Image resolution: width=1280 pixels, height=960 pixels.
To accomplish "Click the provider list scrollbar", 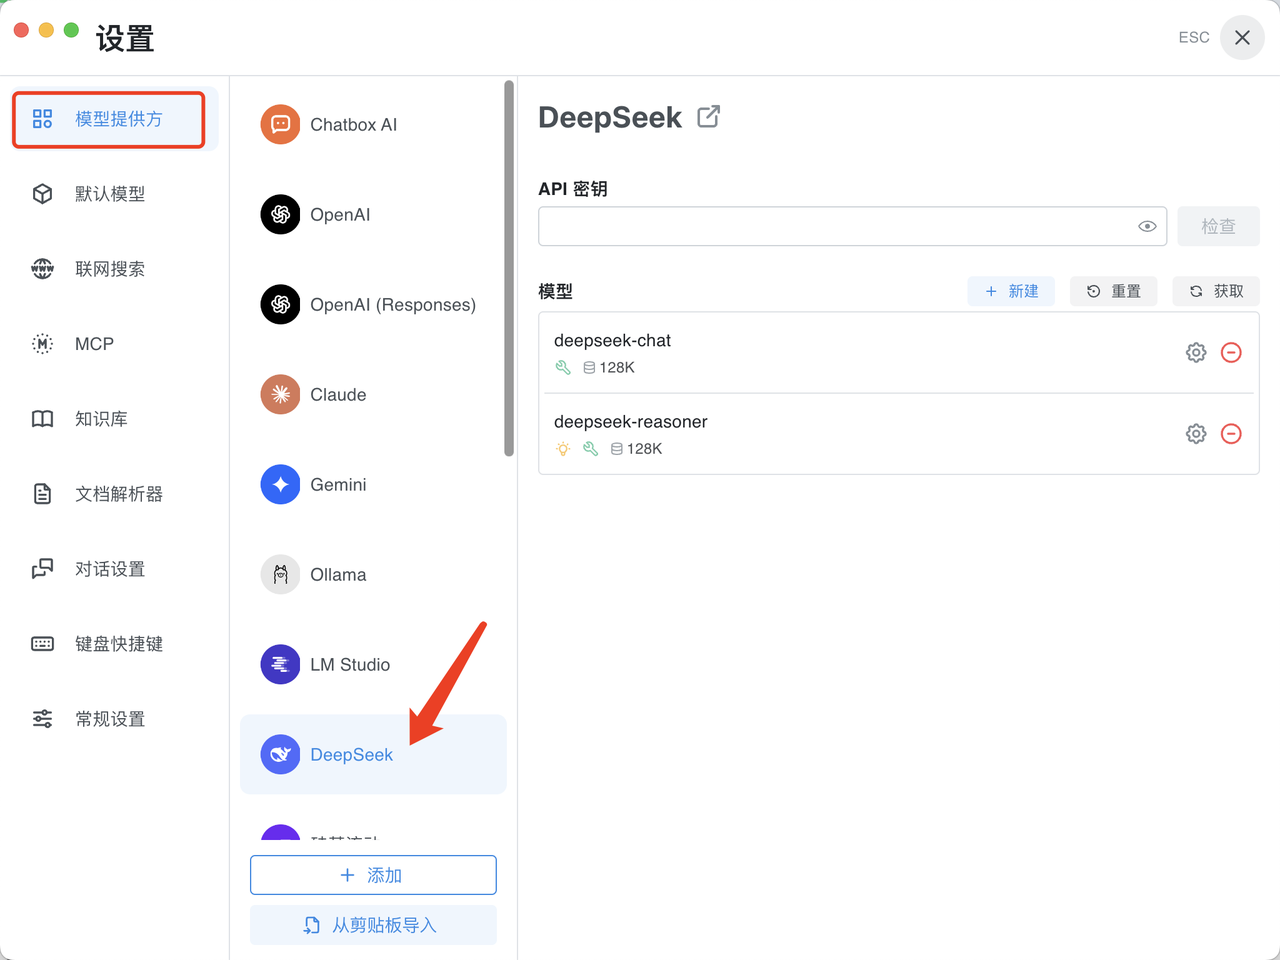I will pyautogui.click(x=509, y=270).
